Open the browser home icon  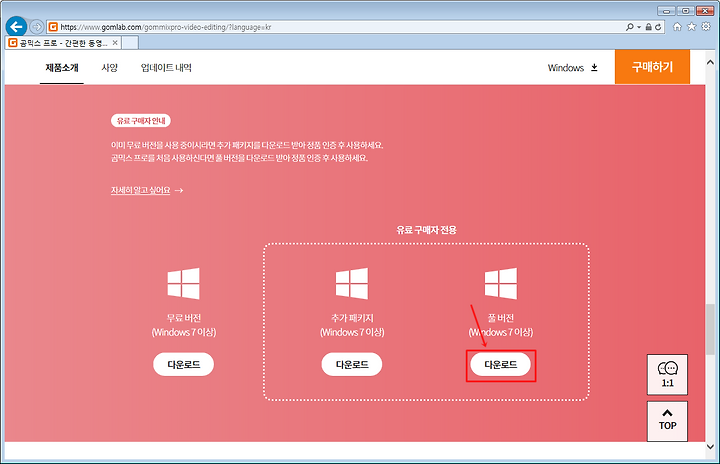pyautogui.click(x=677, y=27)
